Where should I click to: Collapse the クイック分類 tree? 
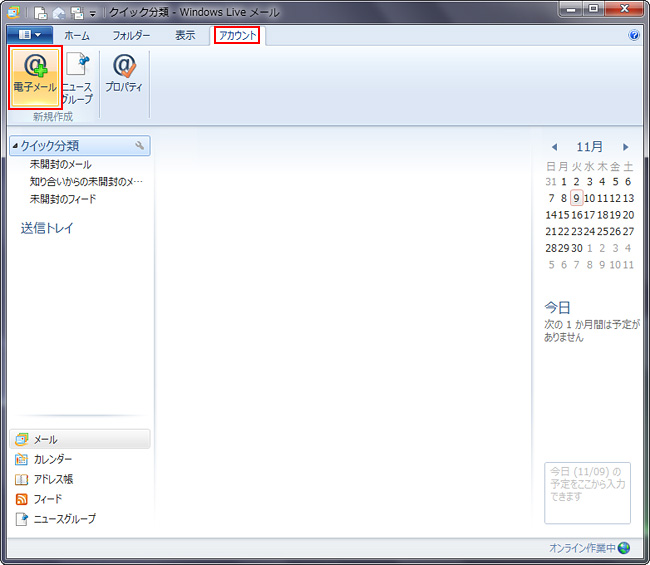click(x=15, y=146)
